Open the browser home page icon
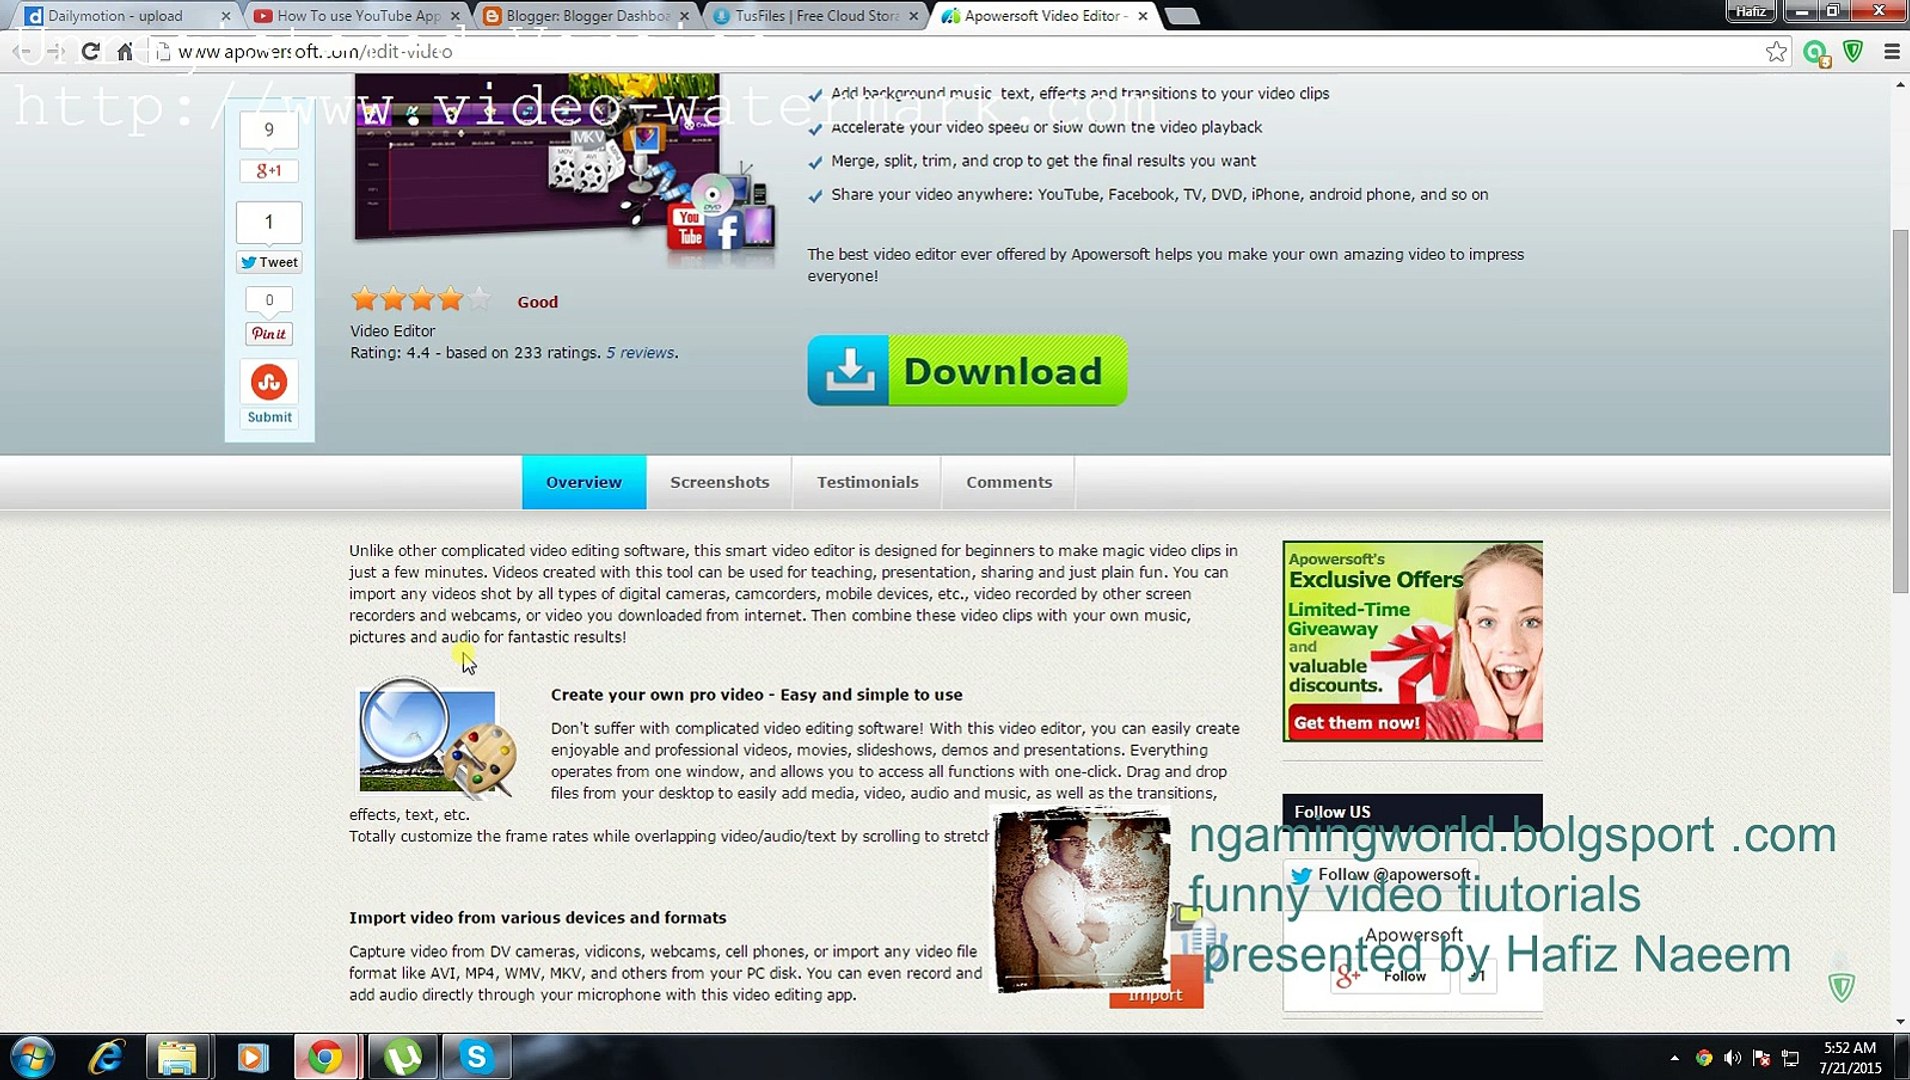 coord(124,51)
